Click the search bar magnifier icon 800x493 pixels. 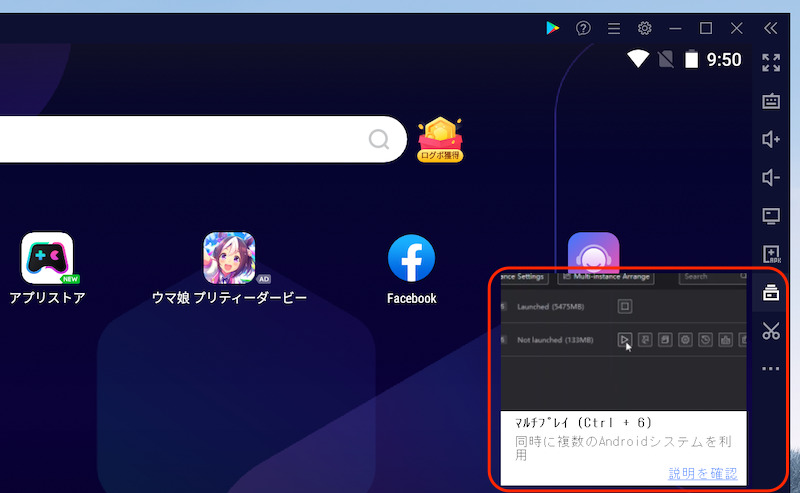coord(379,139)
